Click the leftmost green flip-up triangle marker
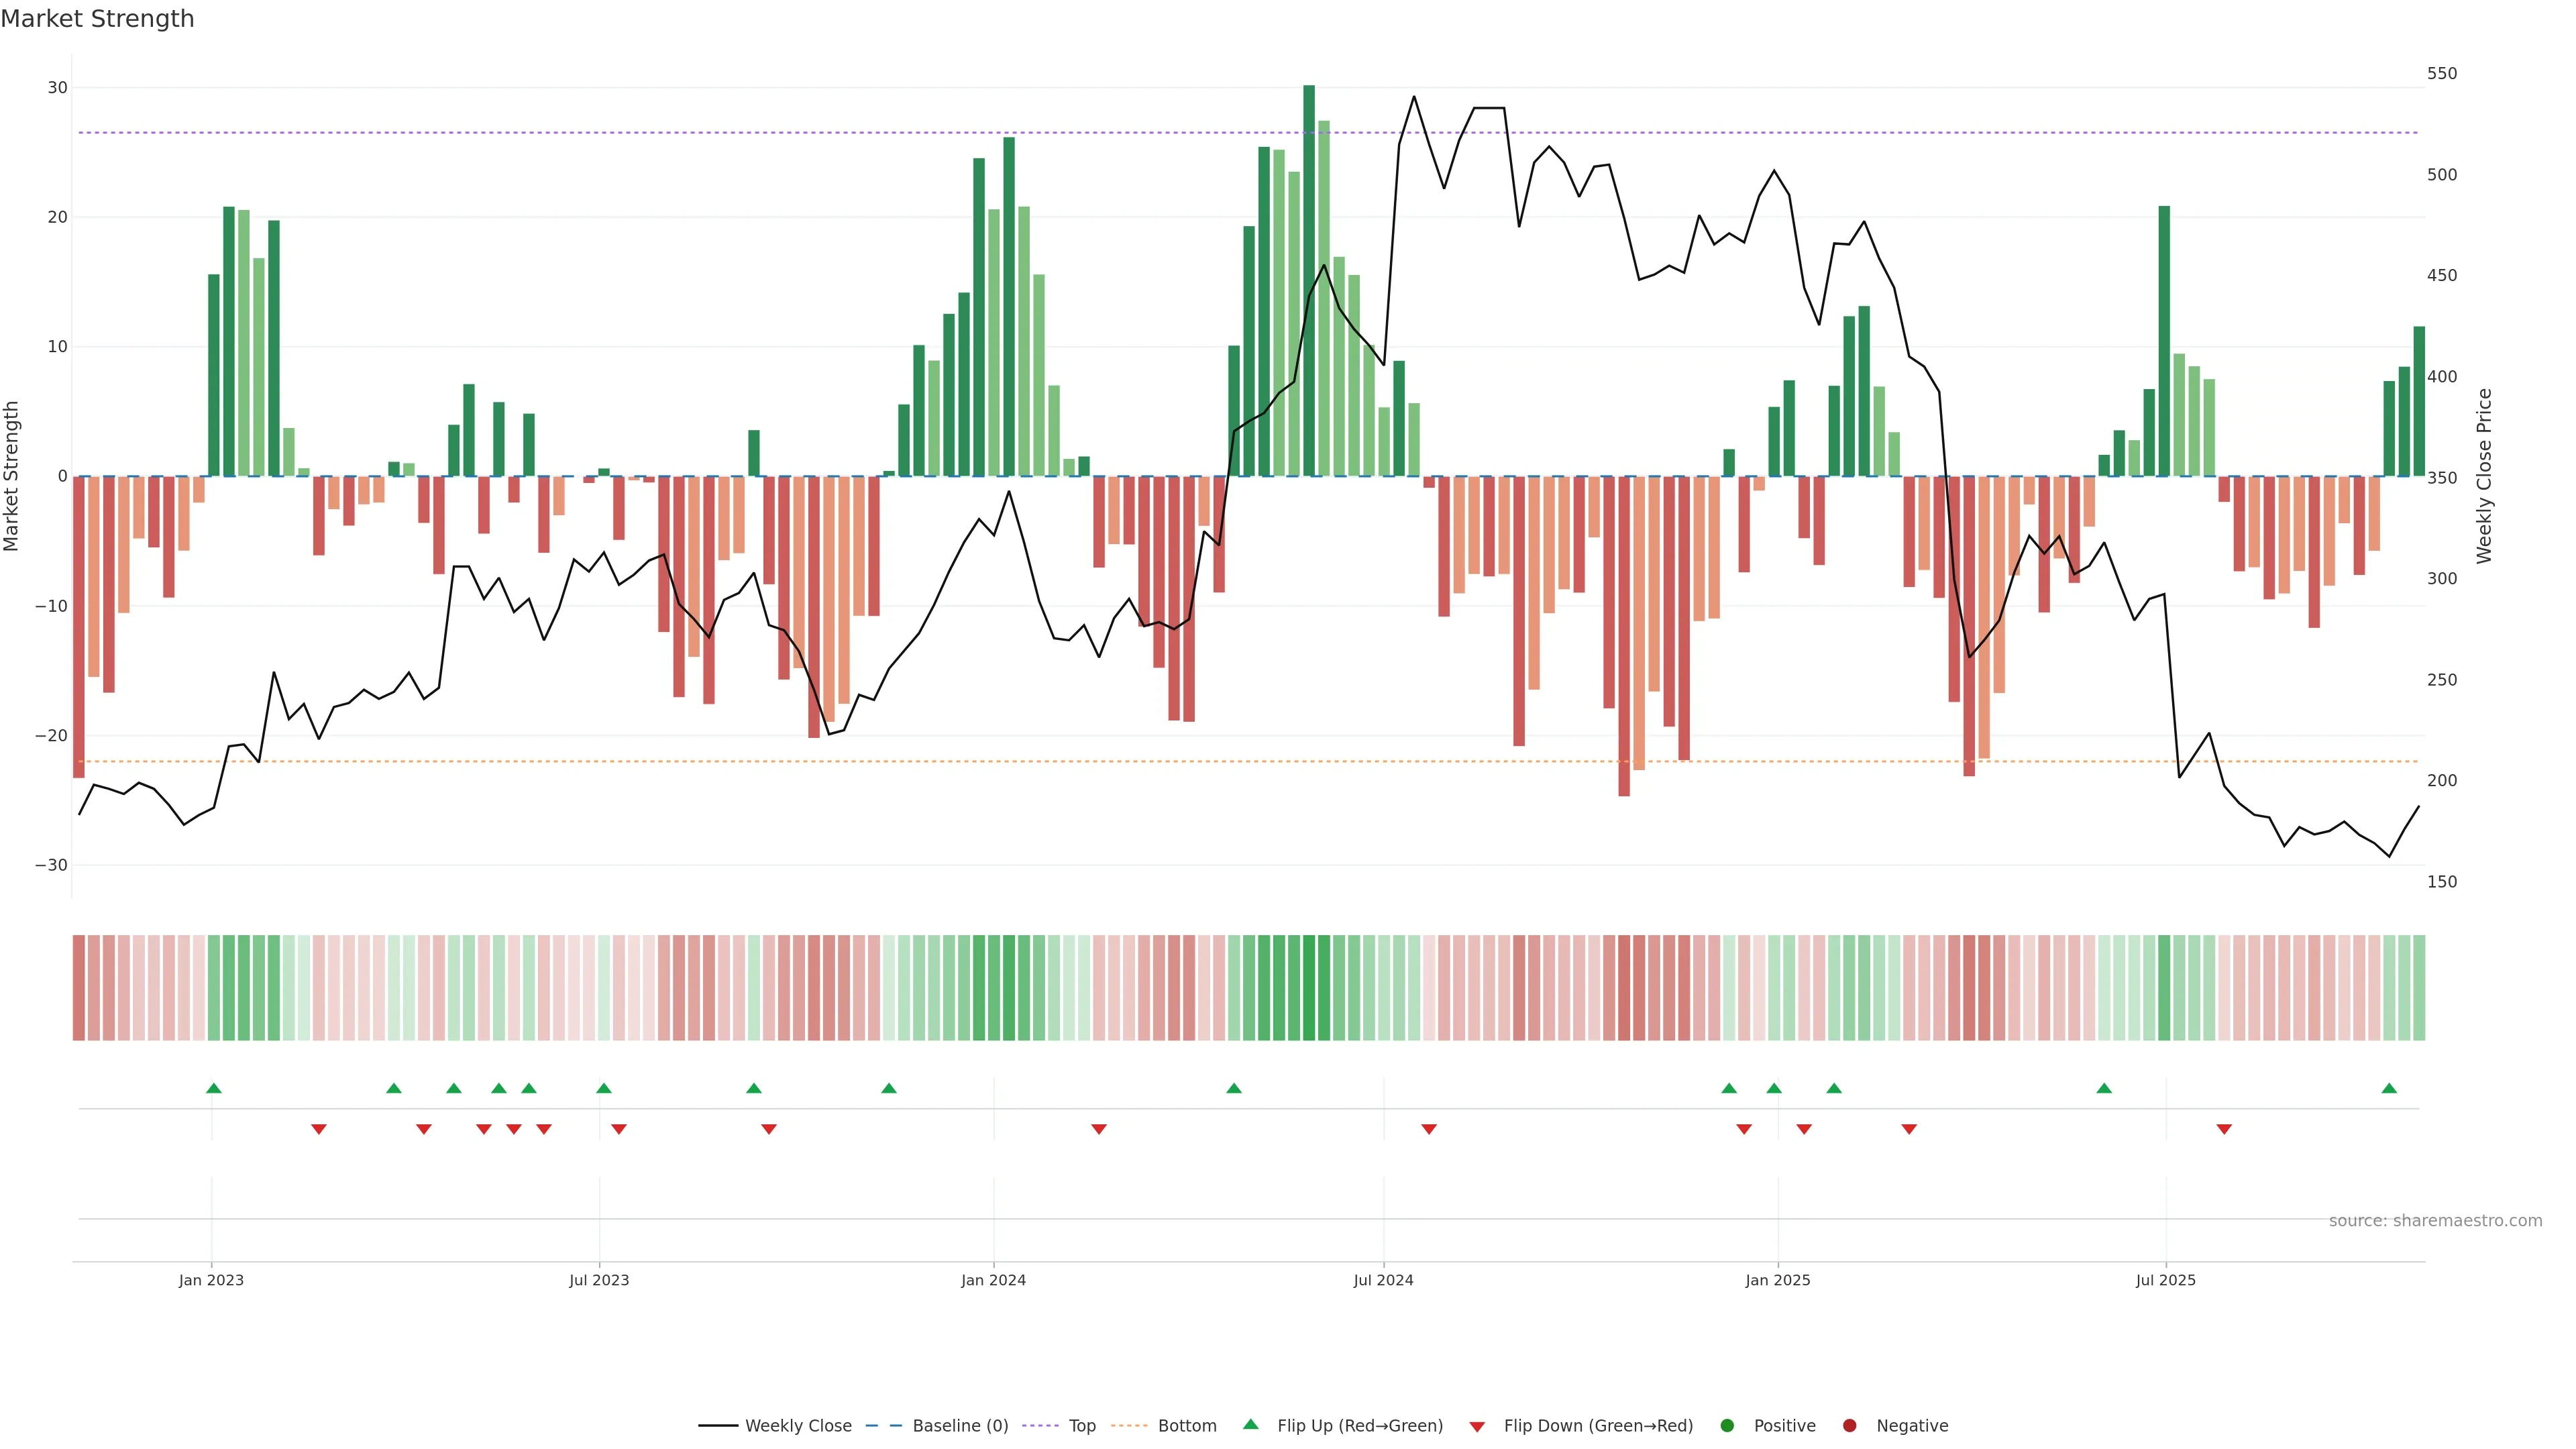 pos(213,1088)
